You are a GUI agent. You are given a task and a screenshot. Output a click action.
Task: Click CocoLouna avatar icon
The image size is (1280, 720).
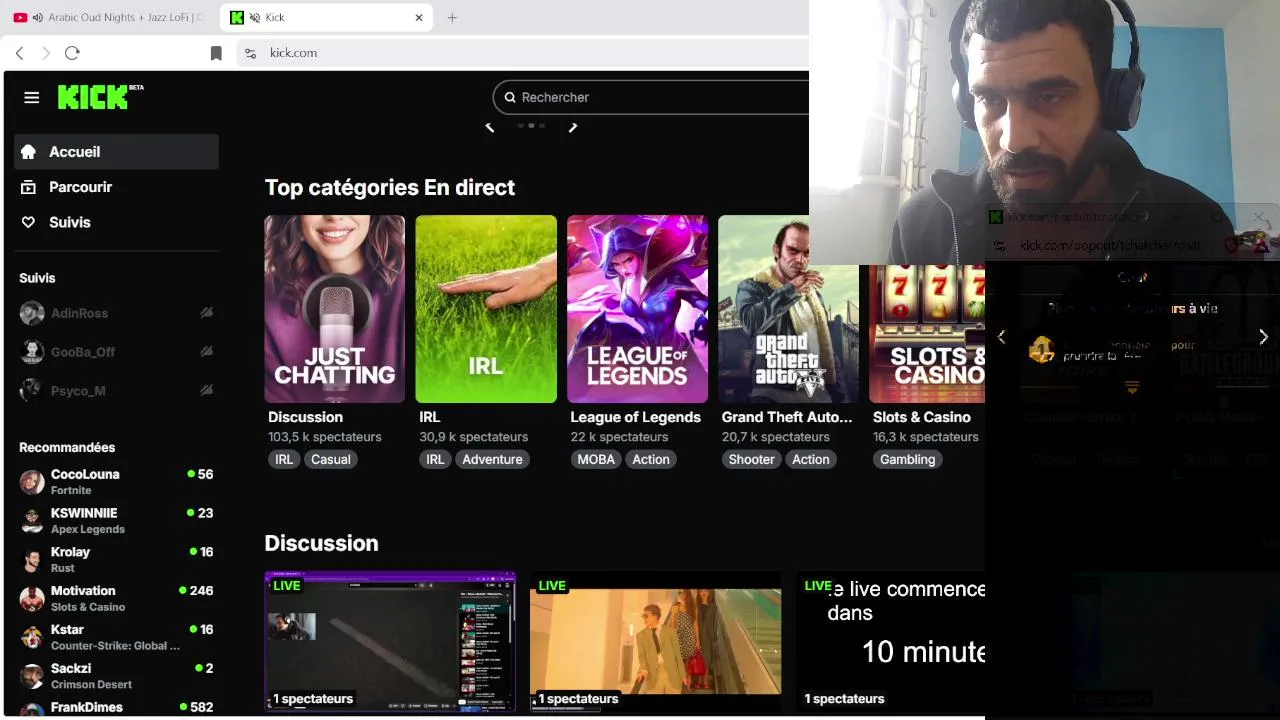point(32,482)
